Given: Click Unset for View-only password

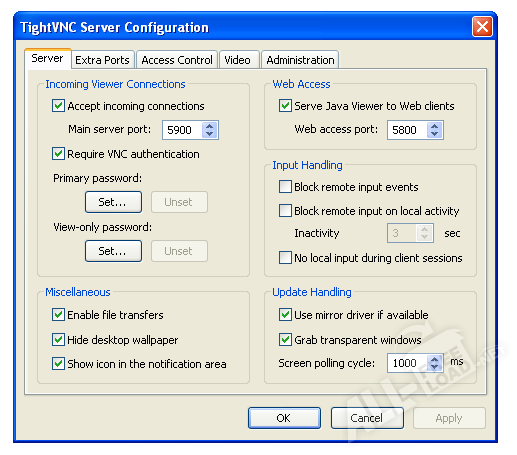Looking at the screenshot, I should click(179, 251).
